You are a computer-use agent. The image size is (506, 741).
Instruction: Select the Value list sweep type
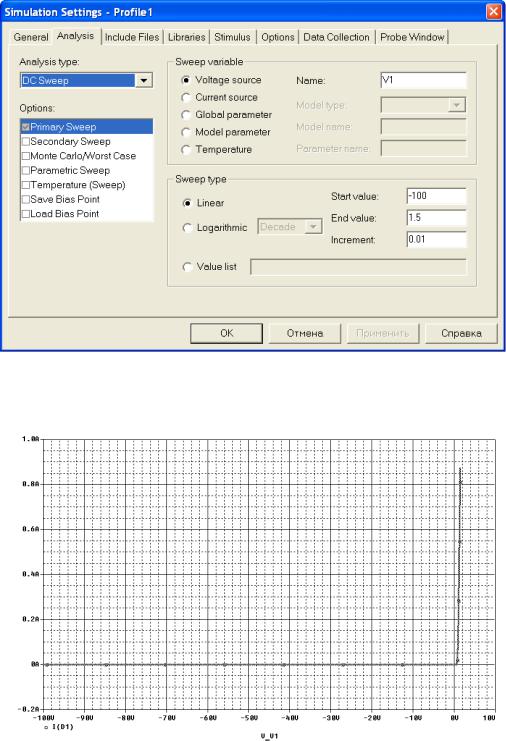point(187,267)
